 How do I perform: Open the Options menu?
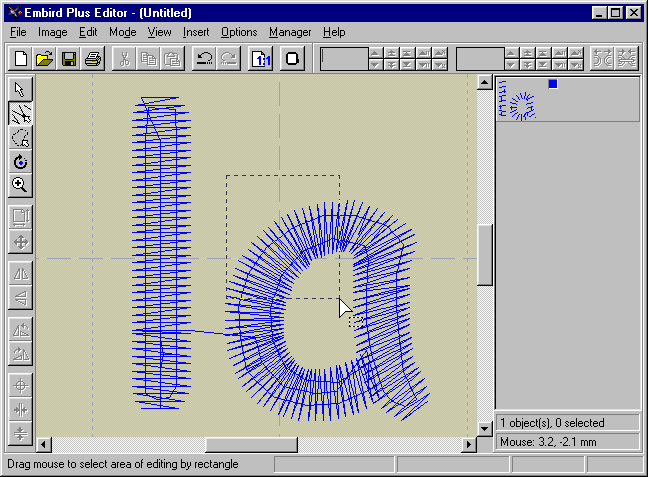[x=239, y=32]
